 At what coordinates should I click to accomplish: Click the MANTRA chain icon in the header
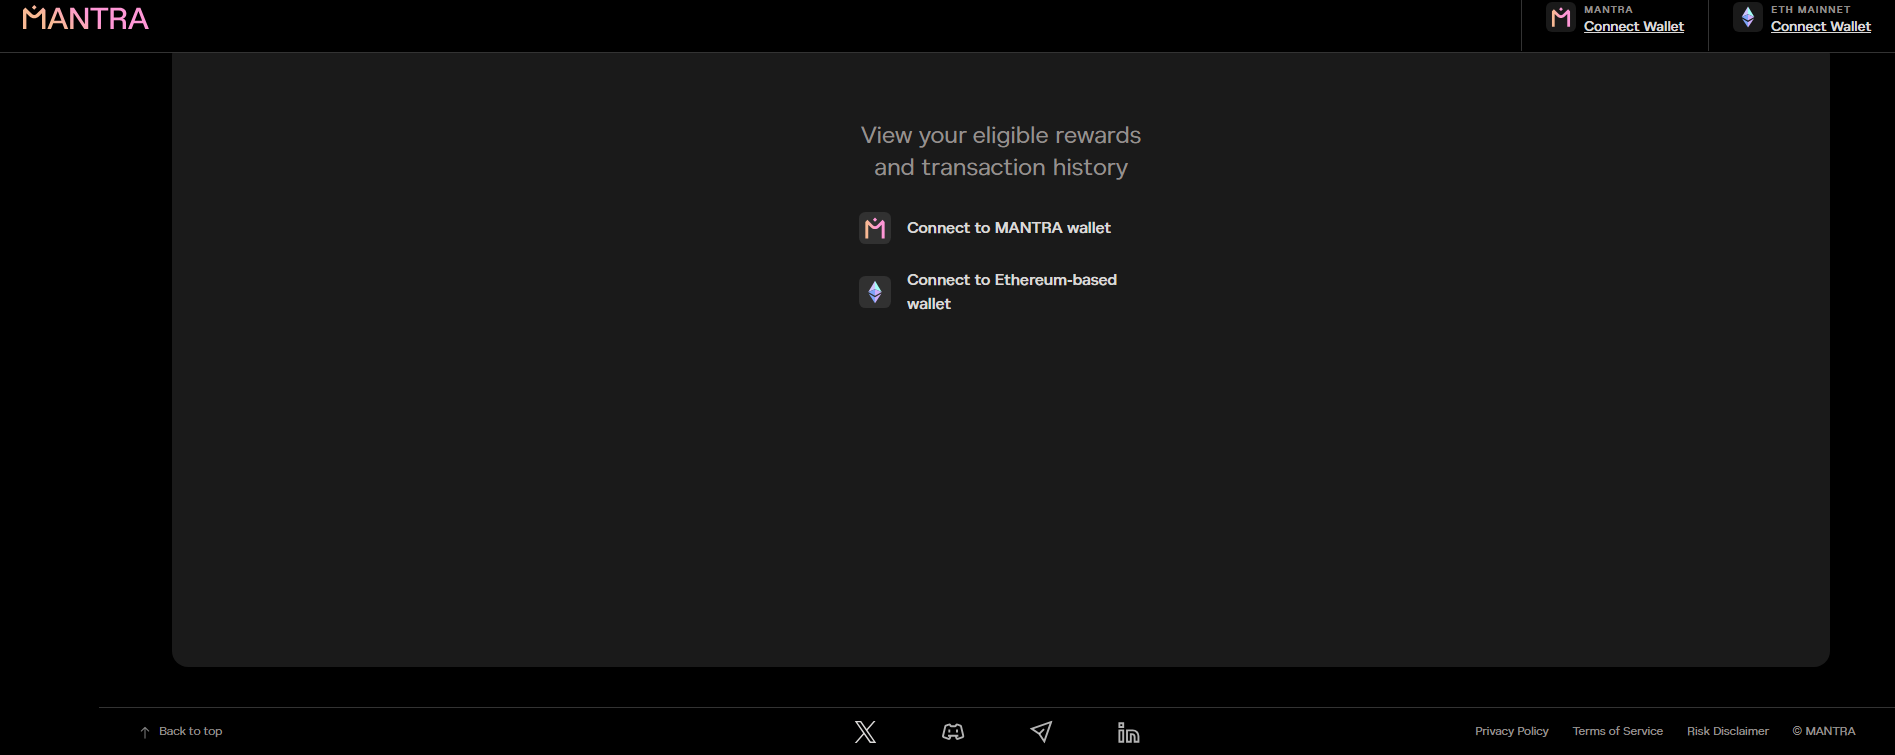click(1560, 18)
